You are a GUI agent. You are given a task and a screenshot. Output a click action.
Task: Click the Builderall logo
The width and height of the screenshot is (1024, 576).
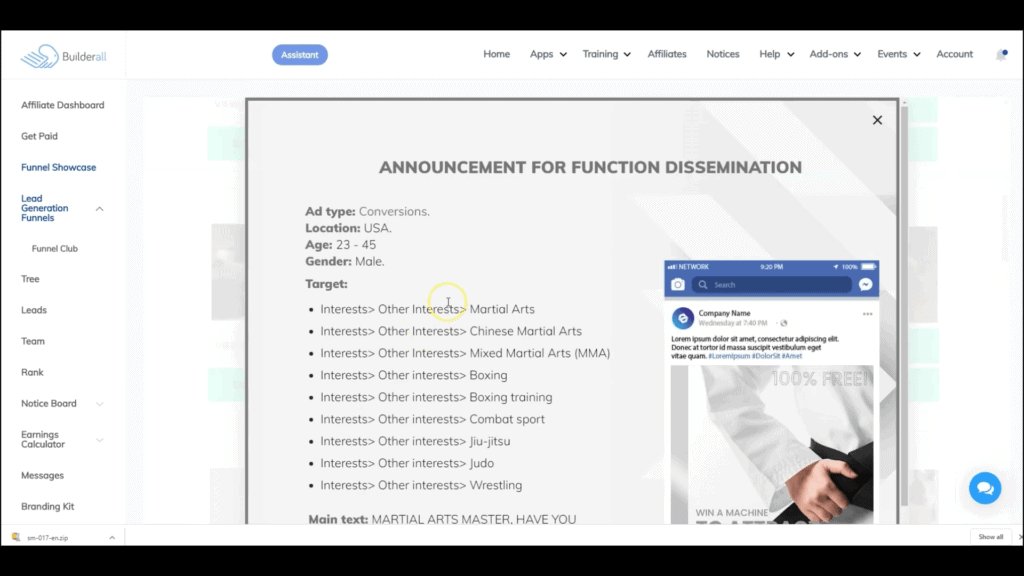tap(63, 56)
